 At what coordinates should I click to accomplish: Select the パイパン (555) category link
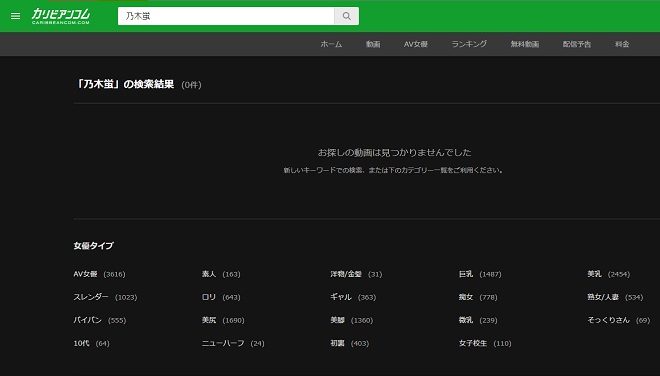pos(100,320)
